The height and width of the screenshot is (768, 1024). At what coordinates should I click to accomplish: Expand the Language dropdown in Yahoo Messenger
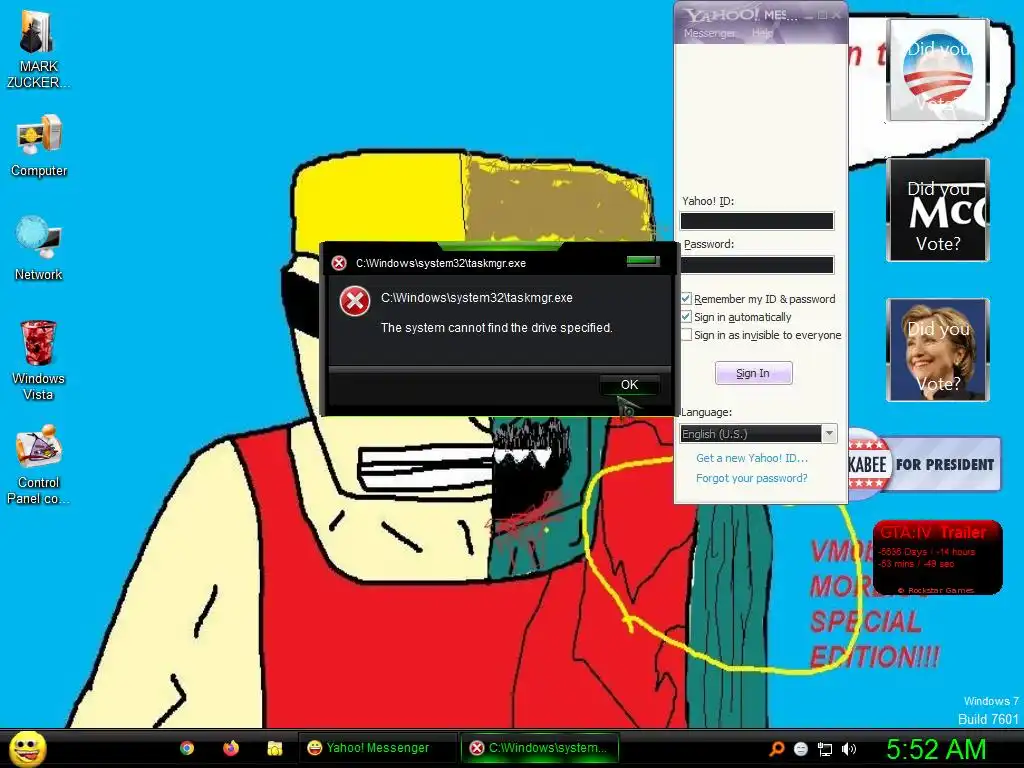point(829,434)
